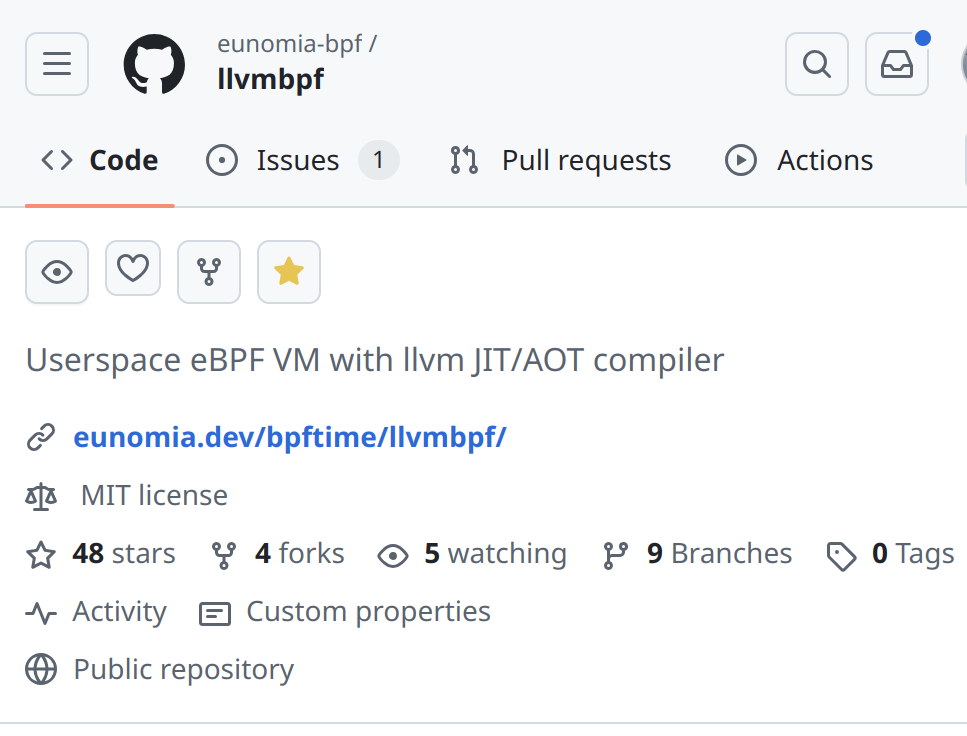
Task: Go to the GitHub homepage logo
Action: pyautogui.click(x=154, y=65)
